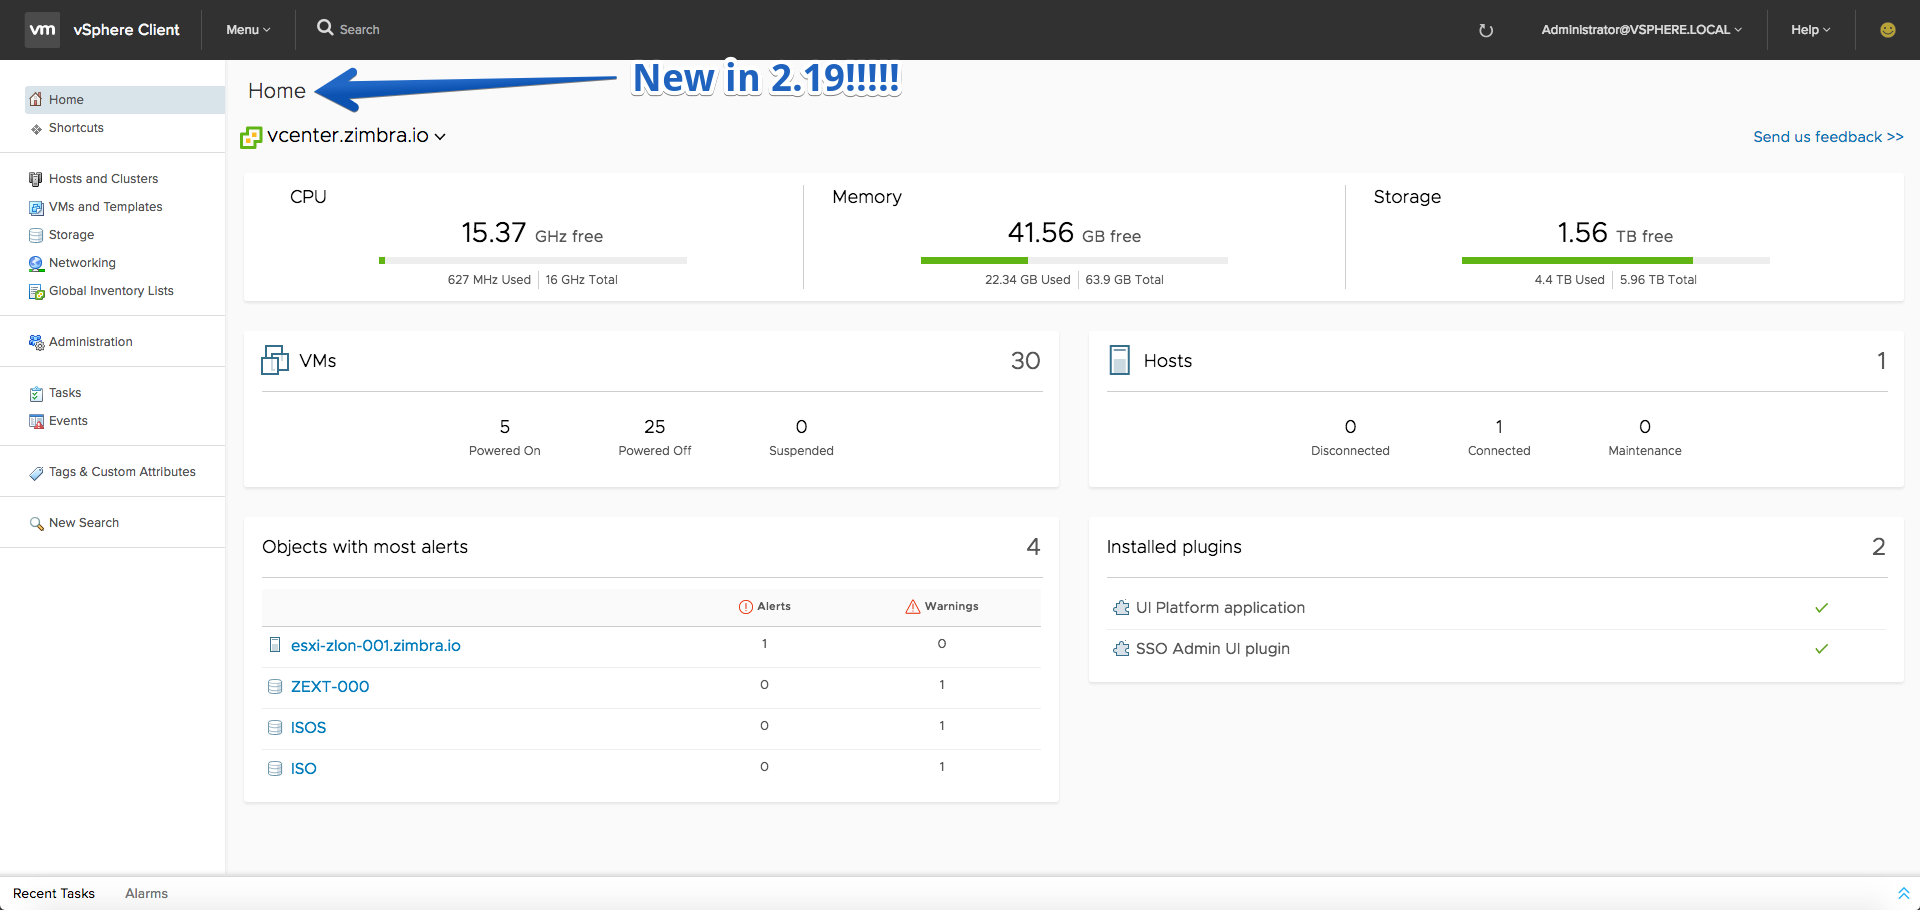Expand the bottom Recent Tasks panel
1920x910 pixels.
1903,893
